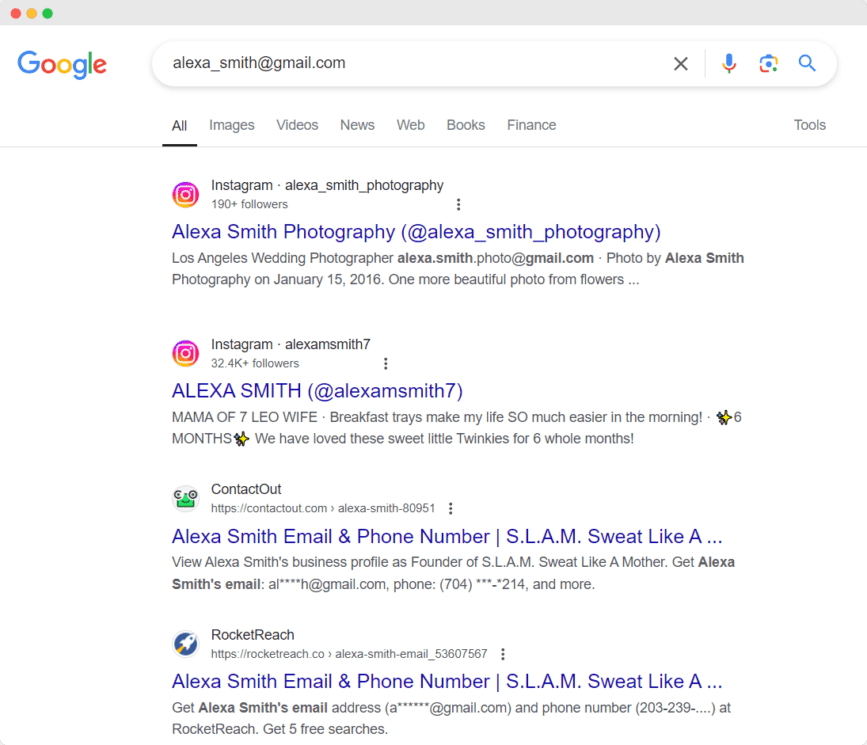Screen dimensions: 867x745
Task: Open the Tools menu
Action: [x=809, y=125]
